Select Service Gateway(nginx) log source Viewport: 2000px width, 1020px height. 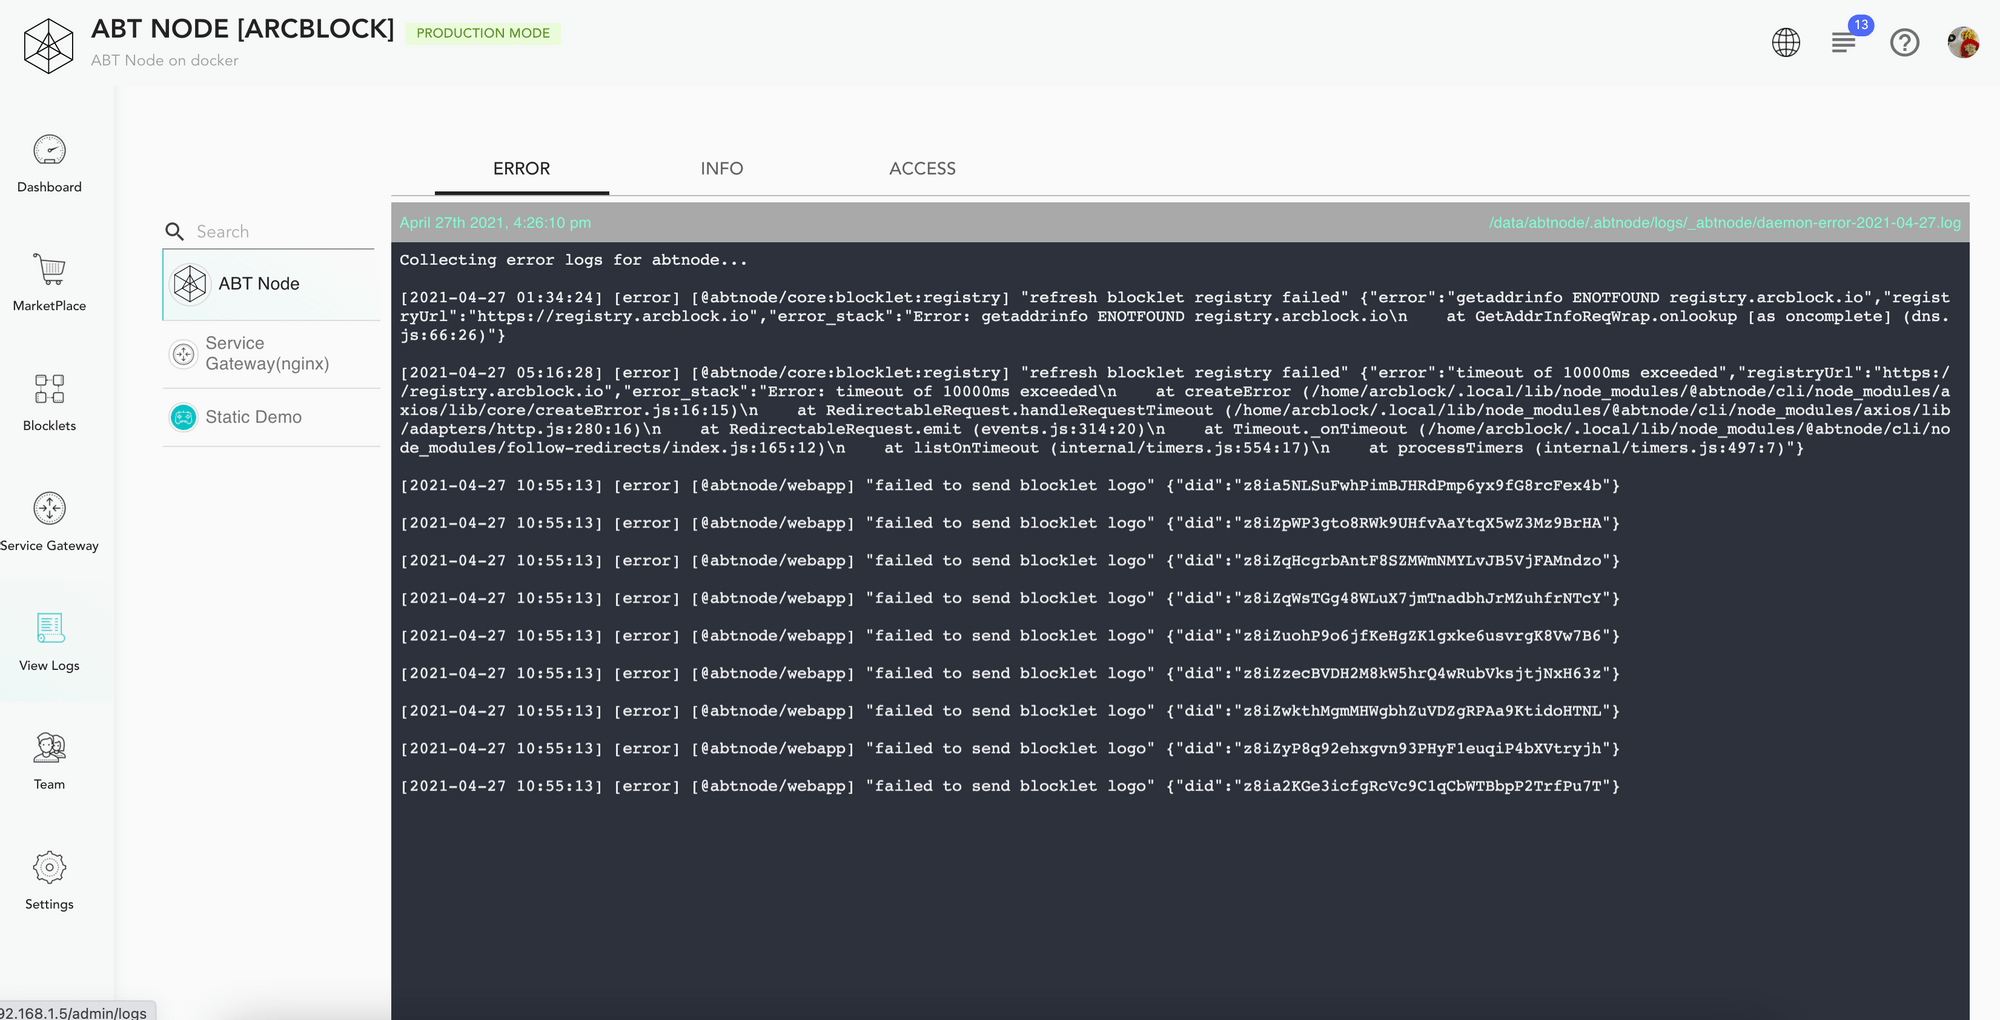tap(271, 354)
